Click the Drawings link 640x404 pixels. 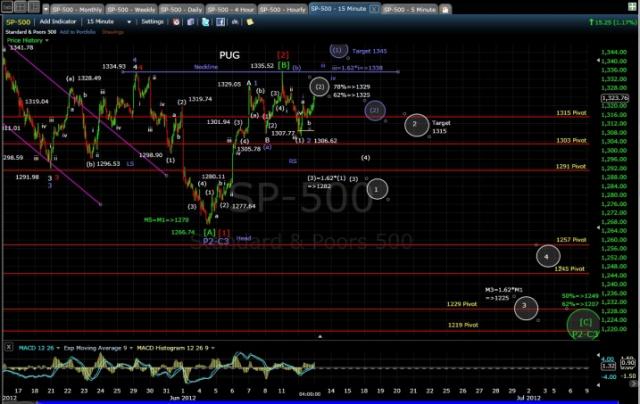click(113, 32)
